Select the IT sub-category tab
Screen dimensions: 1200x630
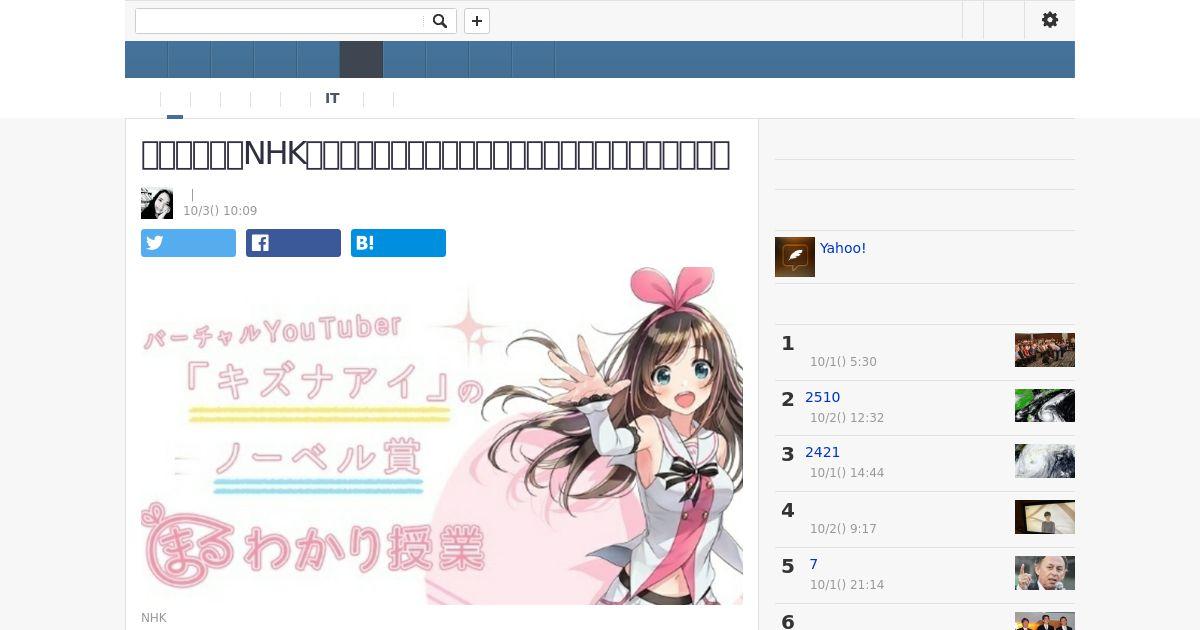[332, 99]
